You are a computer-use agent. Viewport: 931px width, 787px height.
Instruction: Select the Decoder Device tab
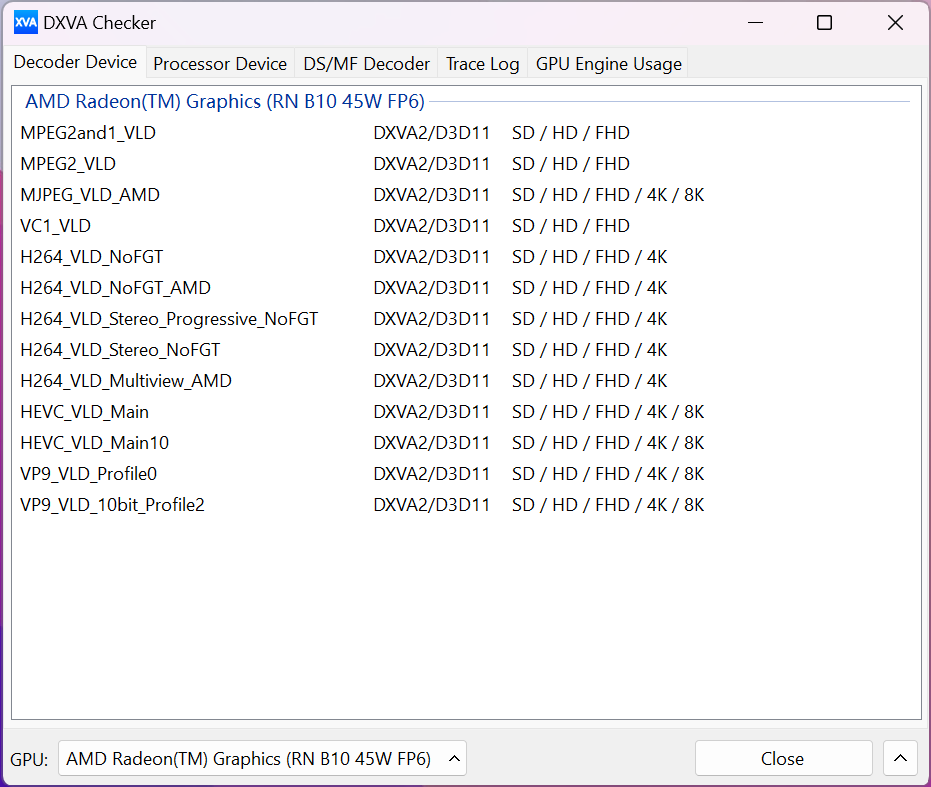tap(75, 62)
